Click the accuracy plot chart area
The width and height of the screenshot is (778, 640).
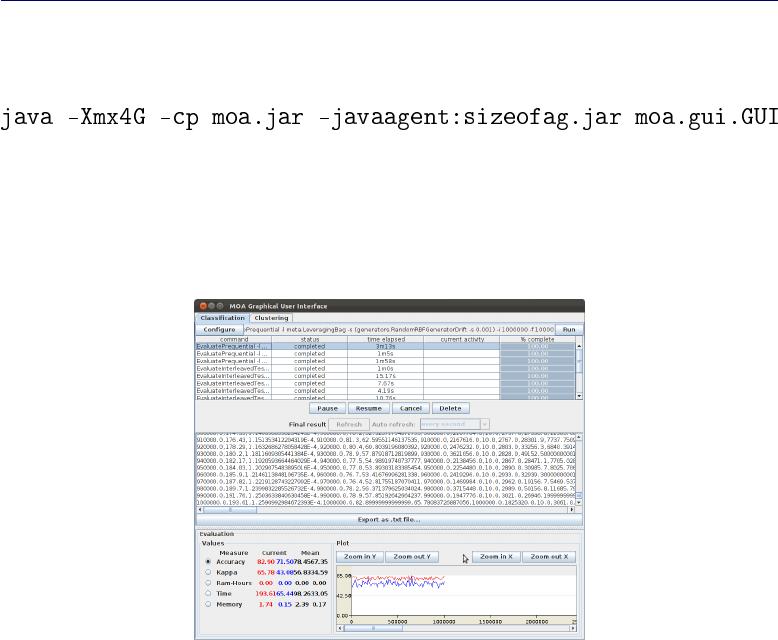[x=464, y=593]
